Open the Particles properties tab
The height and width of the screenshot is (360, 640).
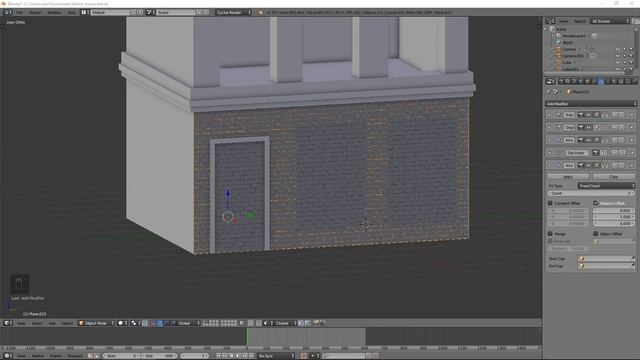(627, 82)
